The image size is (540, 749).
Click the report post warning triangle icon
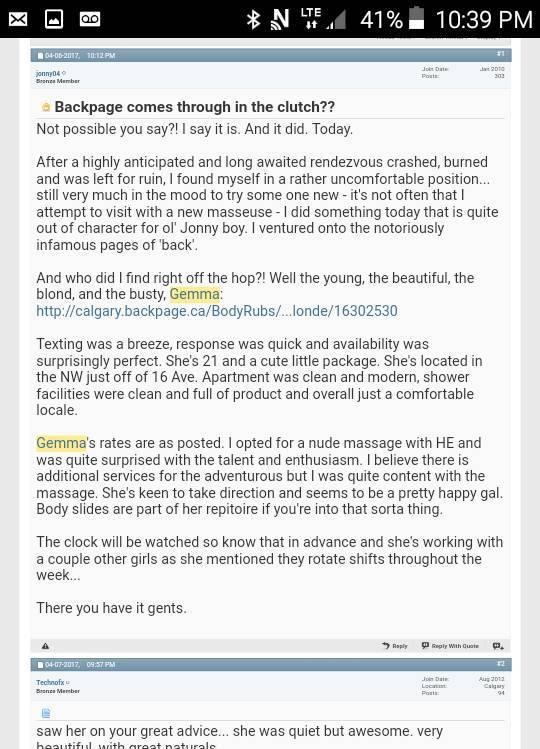45,646
